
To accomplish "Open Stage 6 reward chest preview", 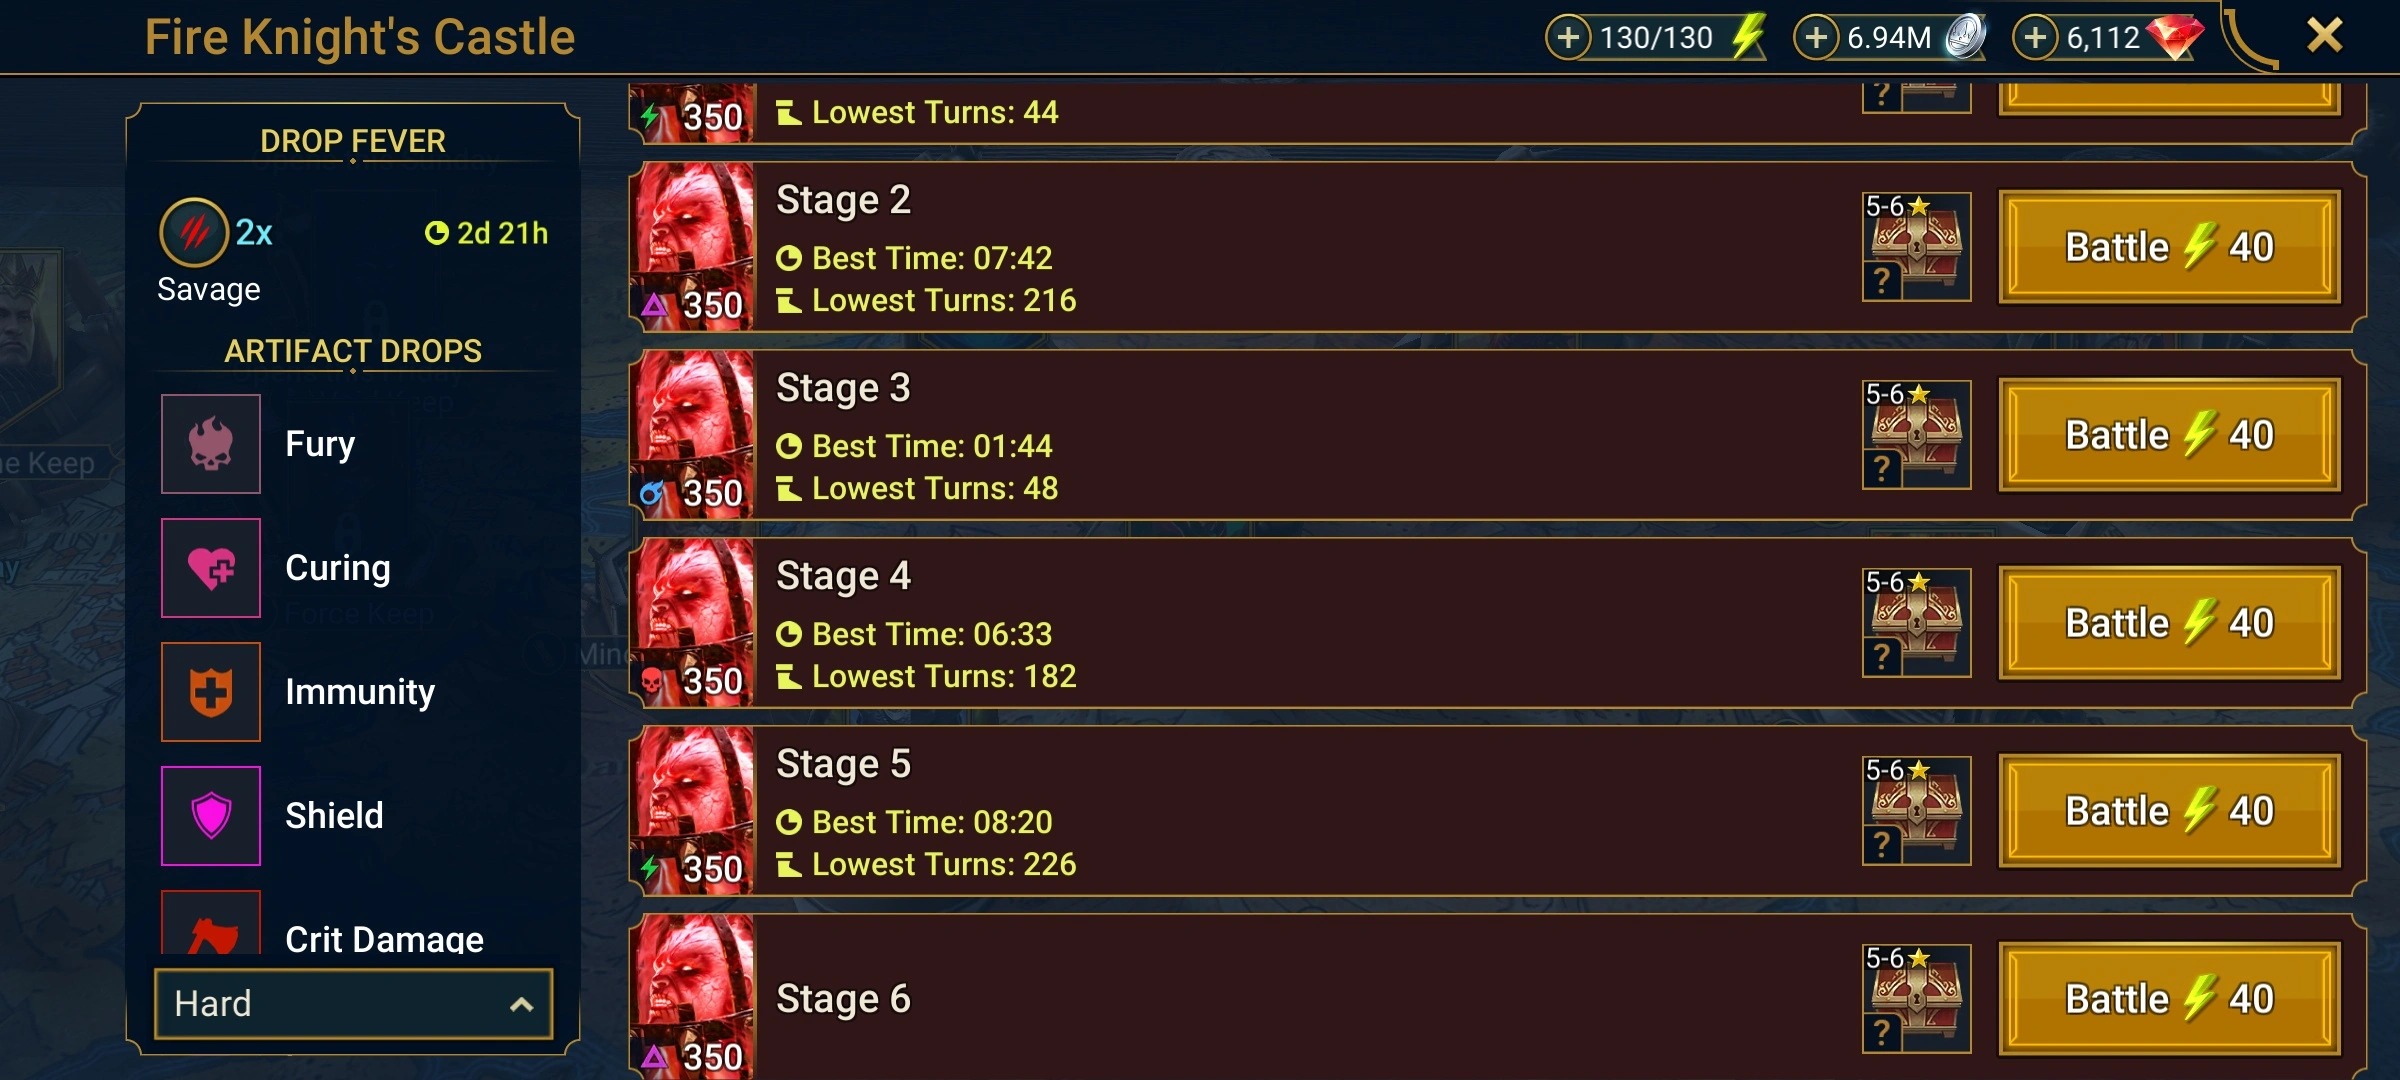I will click(1916, 999).
